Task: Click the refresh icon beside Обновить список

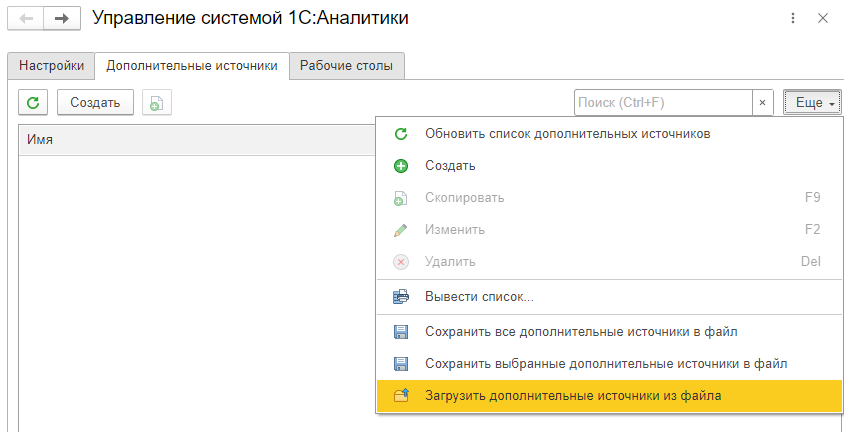Action: [x=401, y=133]
